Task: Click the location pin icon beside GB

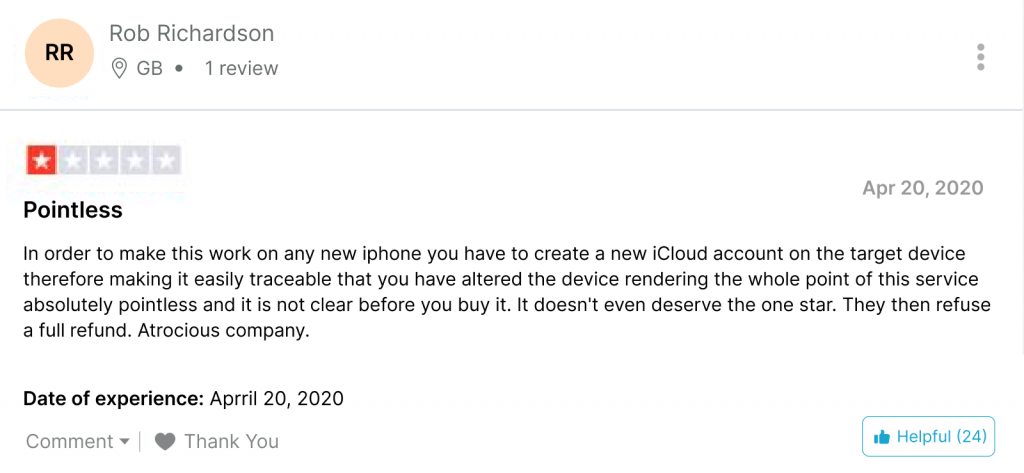Action: (119, 68)
